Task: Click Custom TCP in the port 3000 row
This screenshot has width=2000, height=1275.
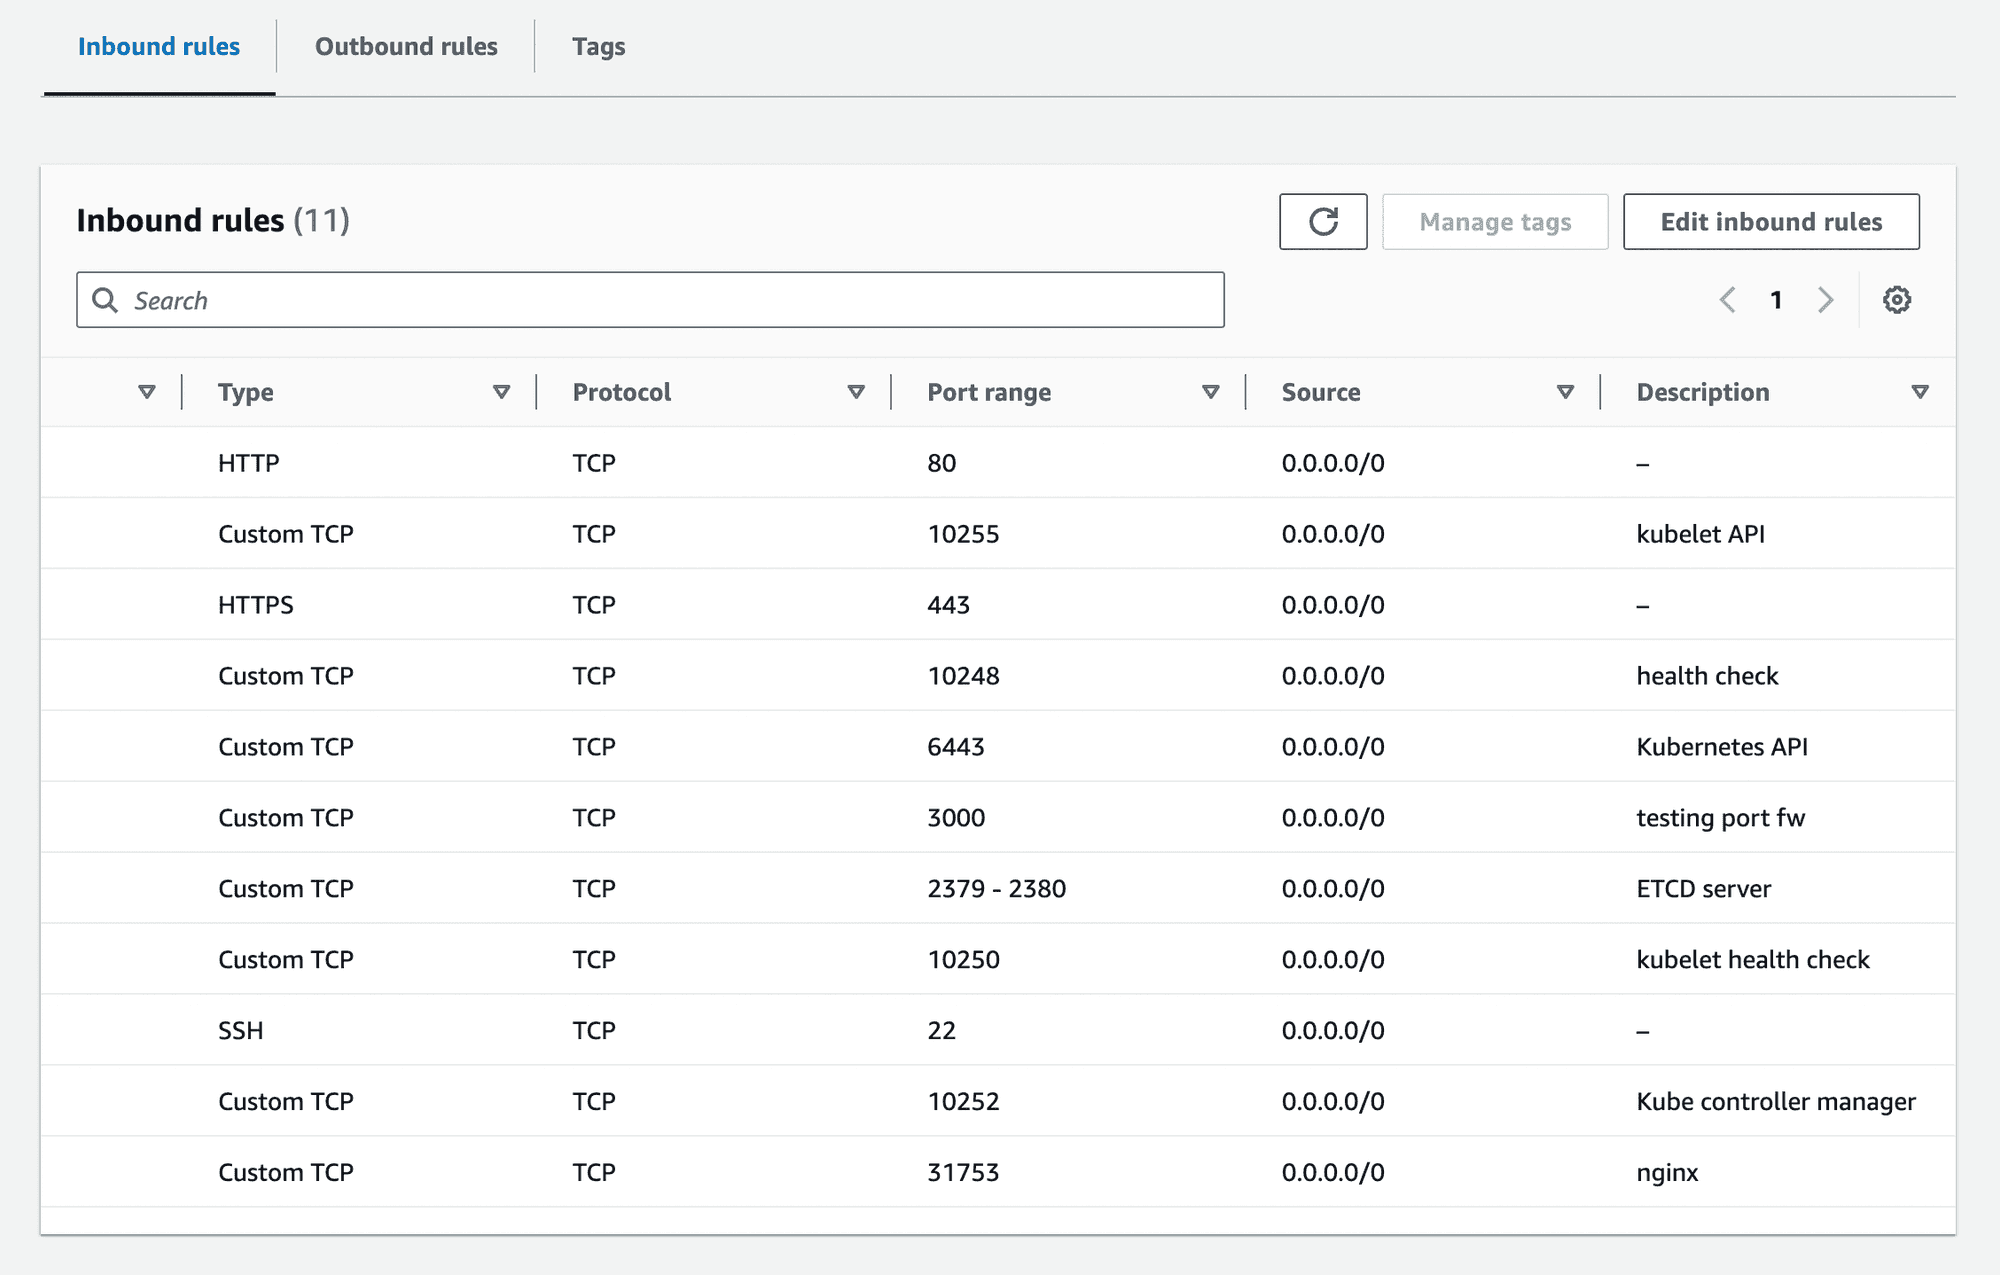Action: point(286,818)
